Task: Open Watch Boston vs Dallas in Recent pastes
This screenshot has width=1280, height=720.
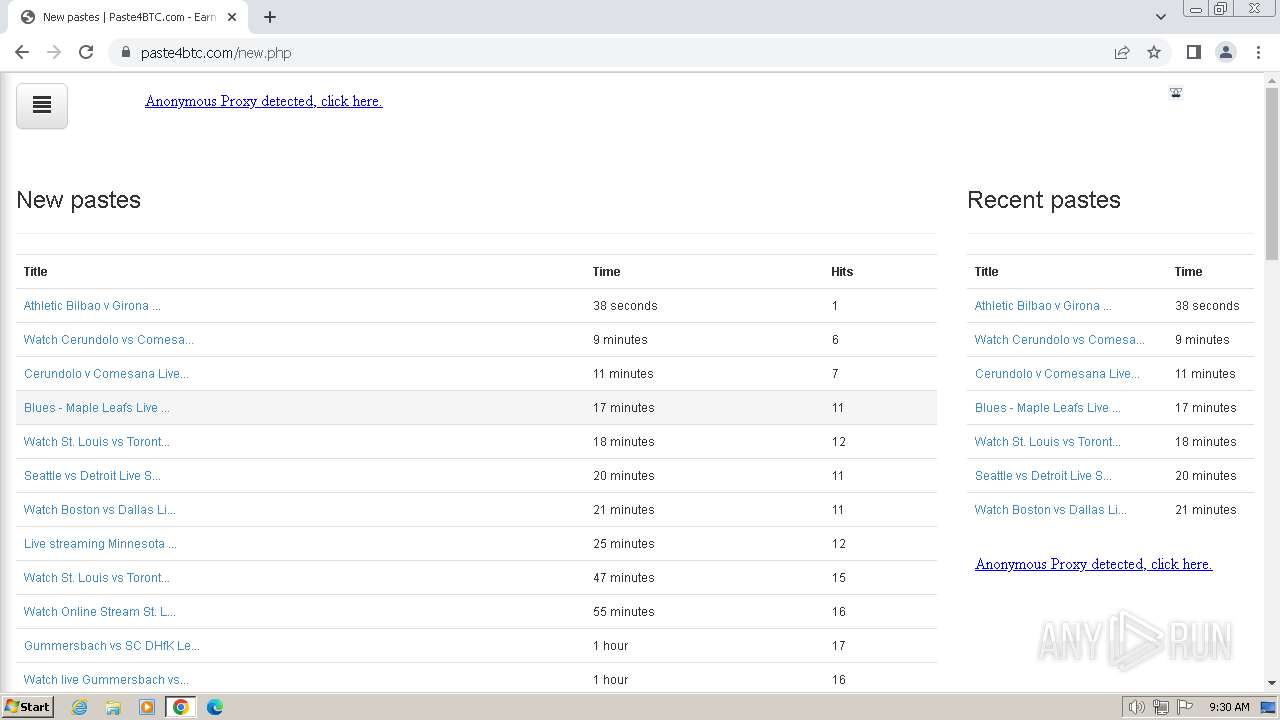Action: pos(1051,510)
